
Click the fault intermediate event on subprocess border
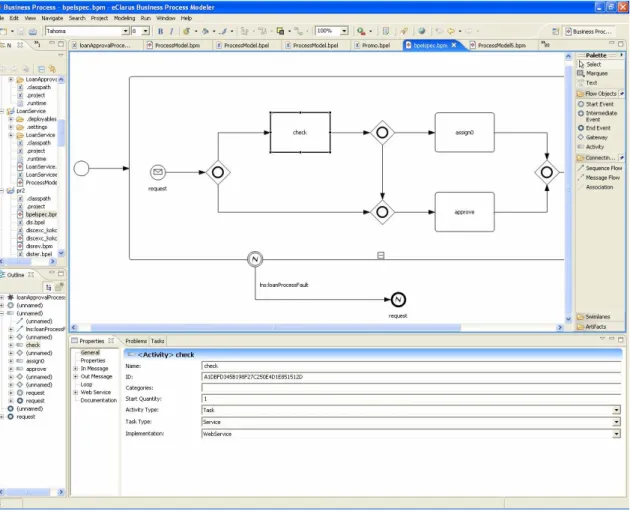[x=255, y=259]
